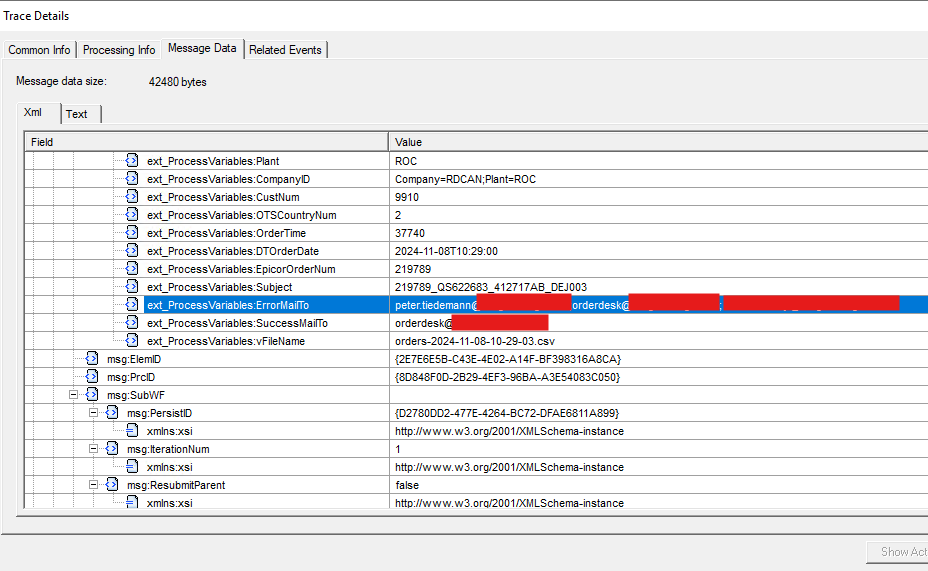928x571 pixels.
Task: Click the element icon beside ext_ProcessVariables:DTOrderDate
Action: click(132, 250)
